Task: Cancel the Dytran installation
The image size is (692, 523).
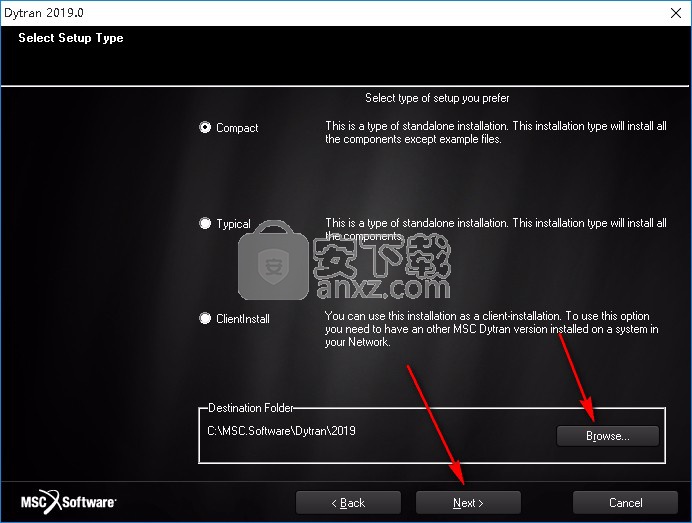Action: click(625, 503)
